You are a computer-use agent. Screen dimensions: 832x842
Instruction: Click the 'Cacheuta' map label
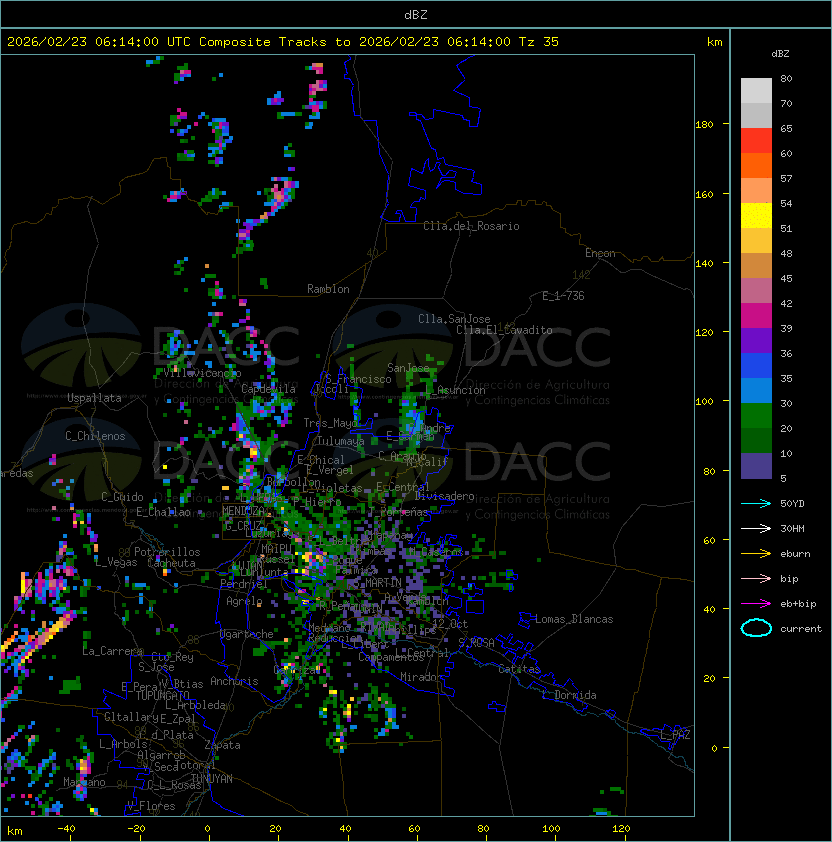[x=171, y=563]
